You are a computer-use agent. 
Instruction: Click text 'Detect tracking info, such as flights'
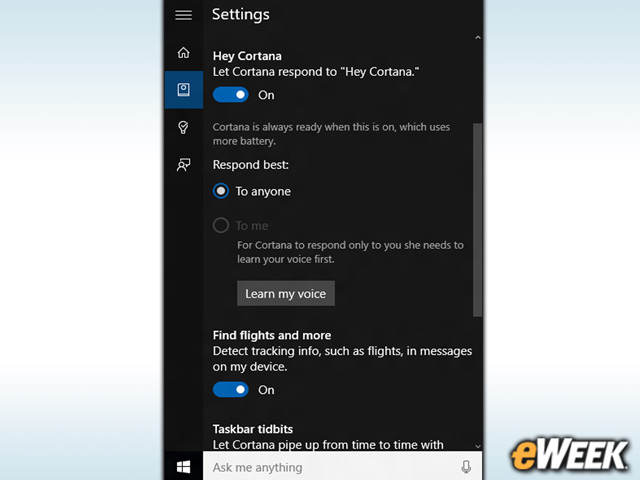coord(307,351)
